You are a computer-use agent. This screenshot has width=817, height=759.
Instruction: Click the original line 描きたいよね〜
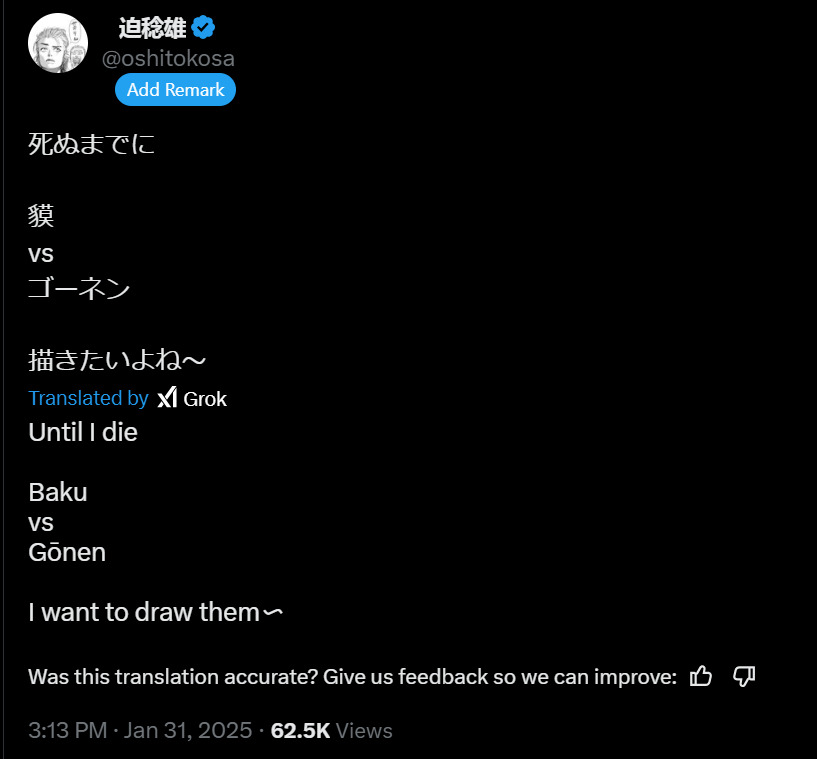117,361
